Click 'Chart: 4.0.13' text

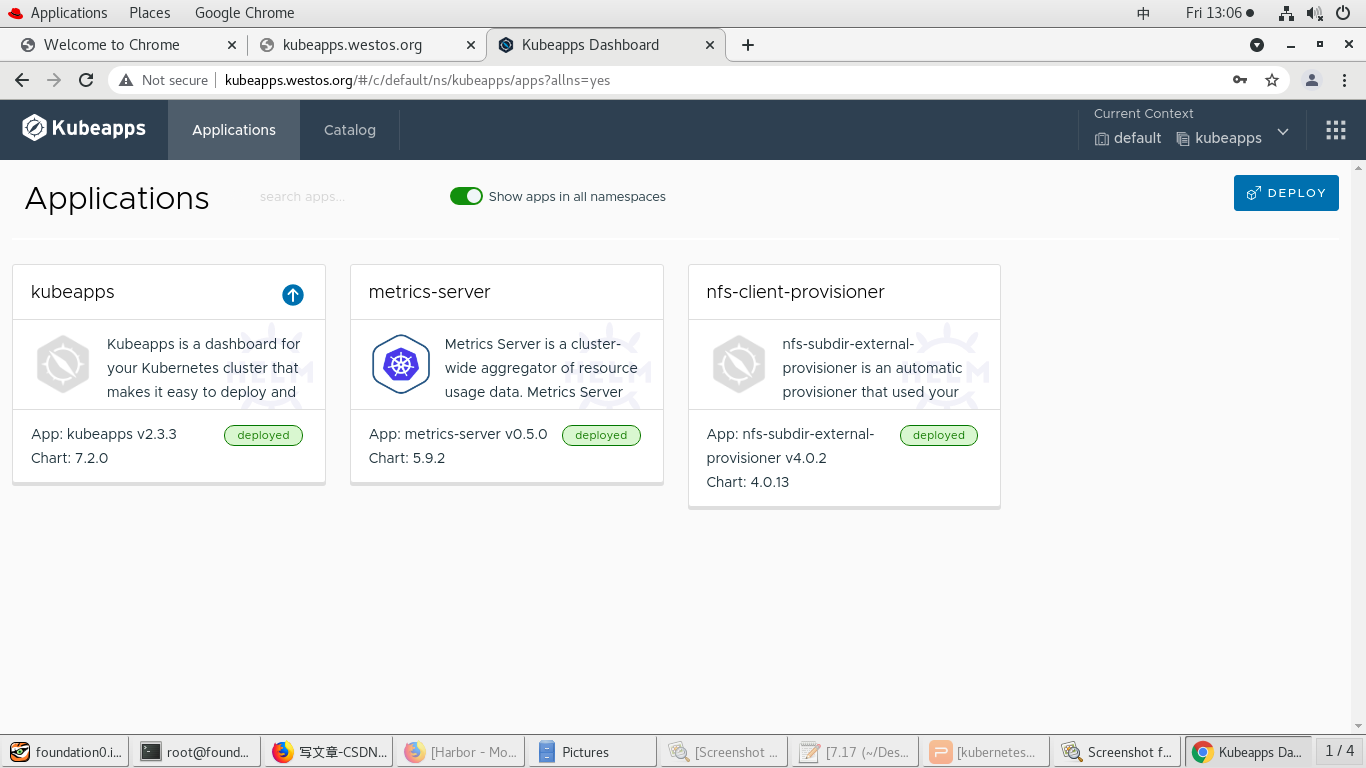tap(748, 482)
